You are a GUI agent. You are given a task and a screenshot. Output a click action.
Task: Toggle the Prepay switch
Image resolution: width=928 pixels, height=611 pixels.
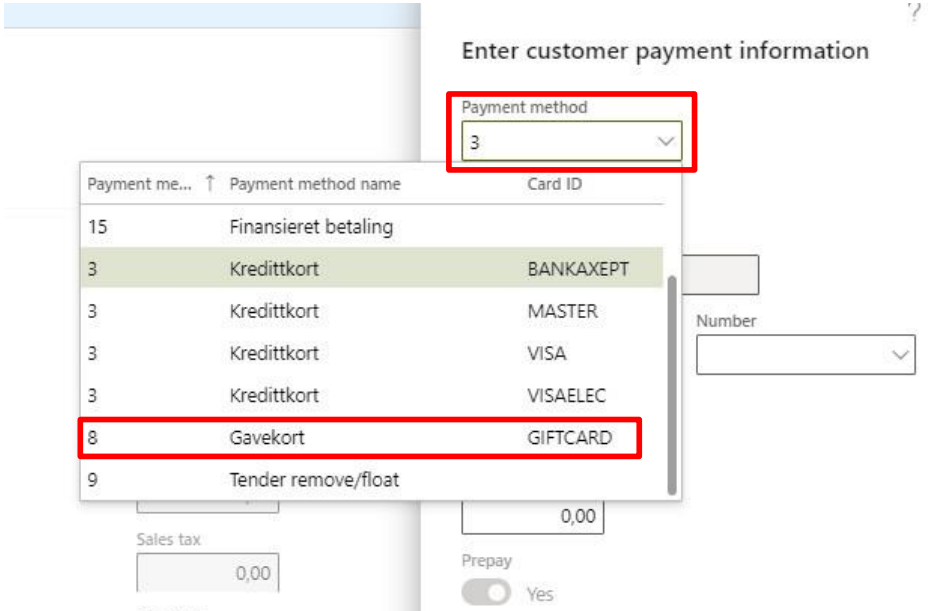click(x=486, y=593)
